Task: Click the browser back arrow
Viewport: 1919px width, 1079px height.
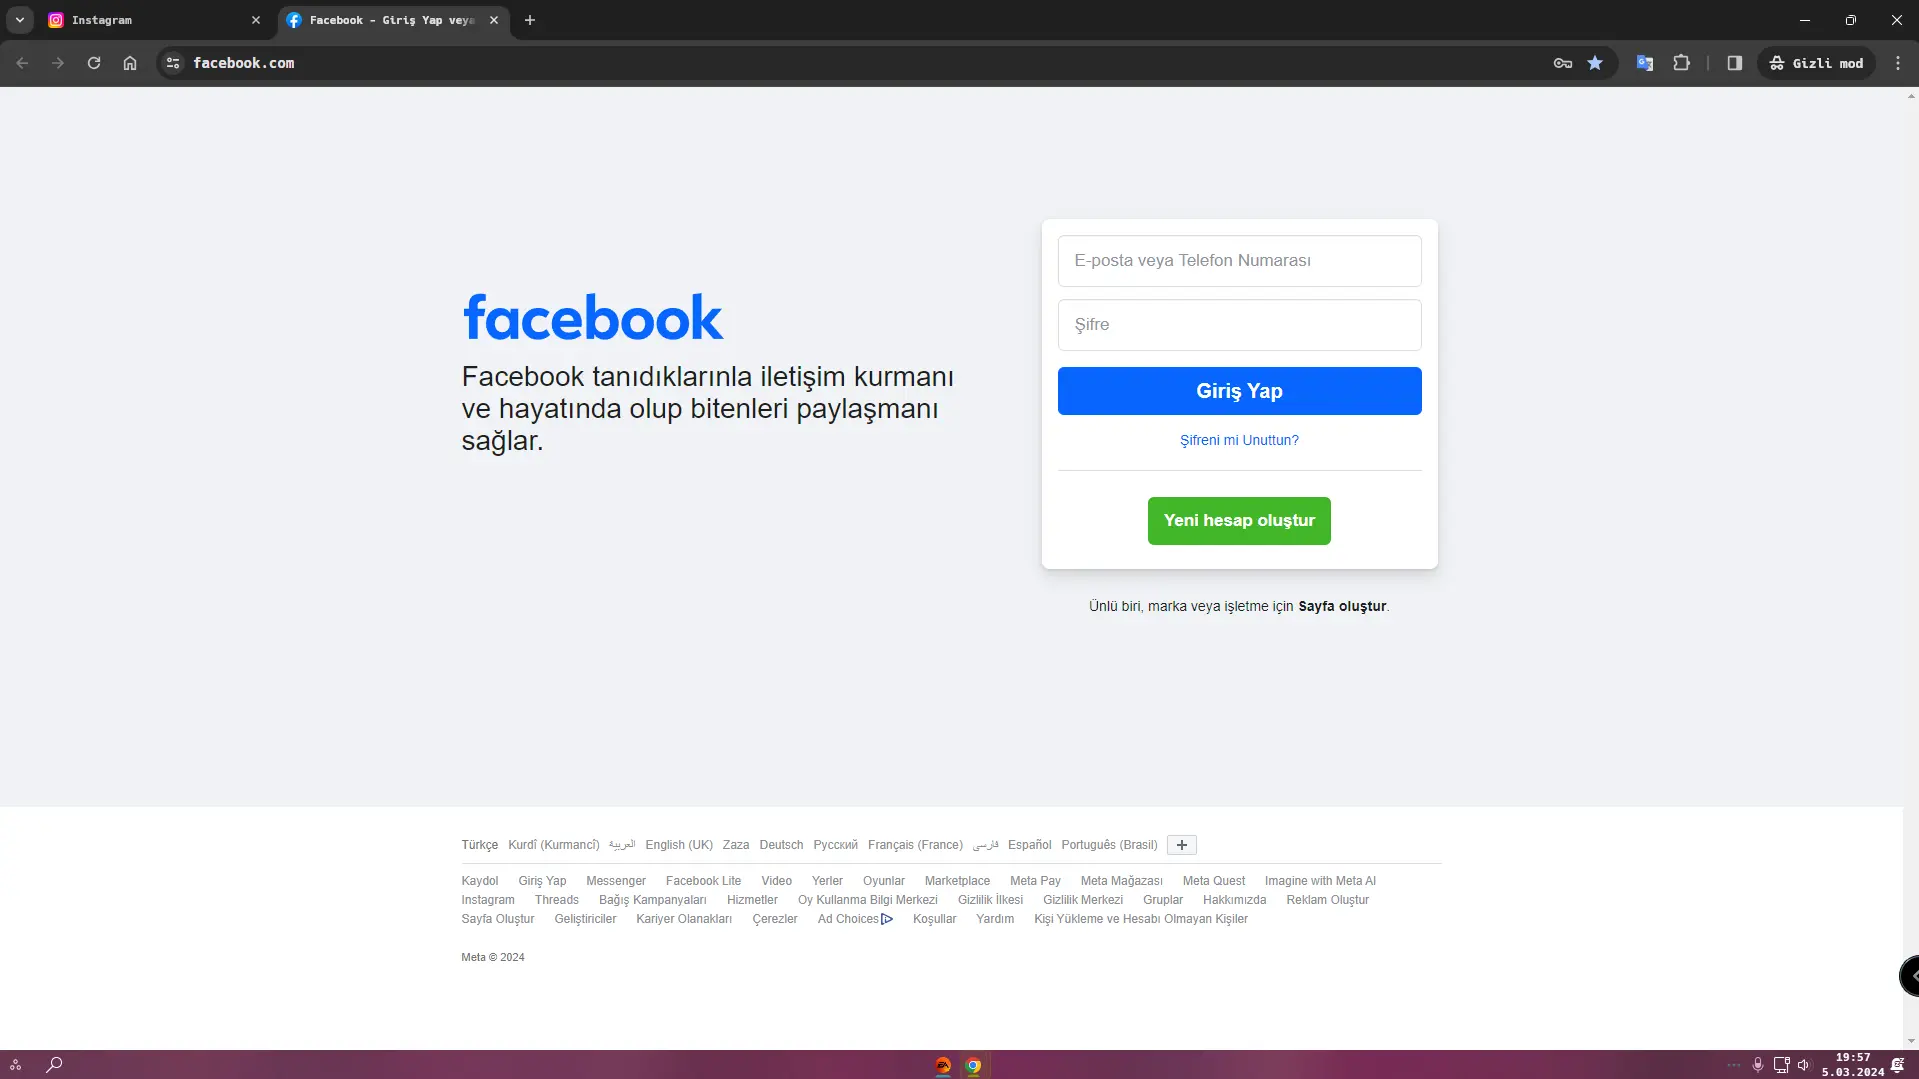Action: [22, 63]
